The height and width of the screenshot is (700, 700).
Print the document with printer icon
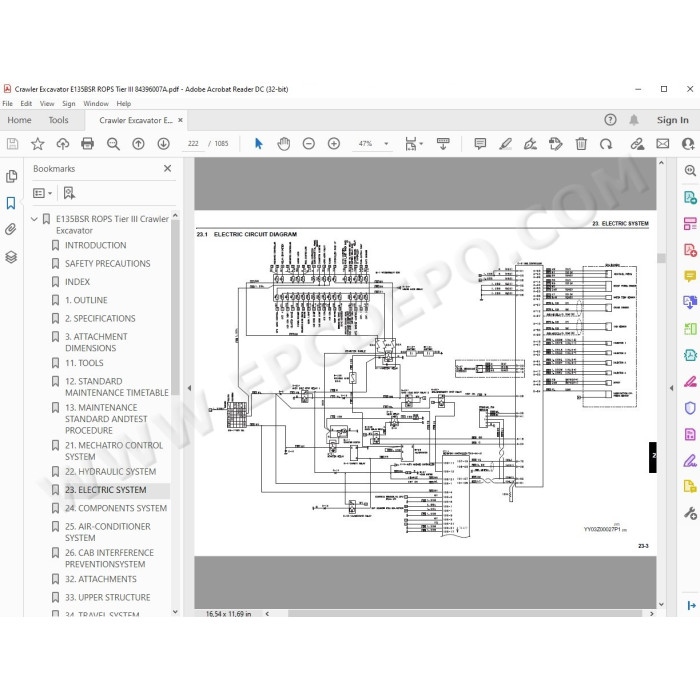[88, 144]
